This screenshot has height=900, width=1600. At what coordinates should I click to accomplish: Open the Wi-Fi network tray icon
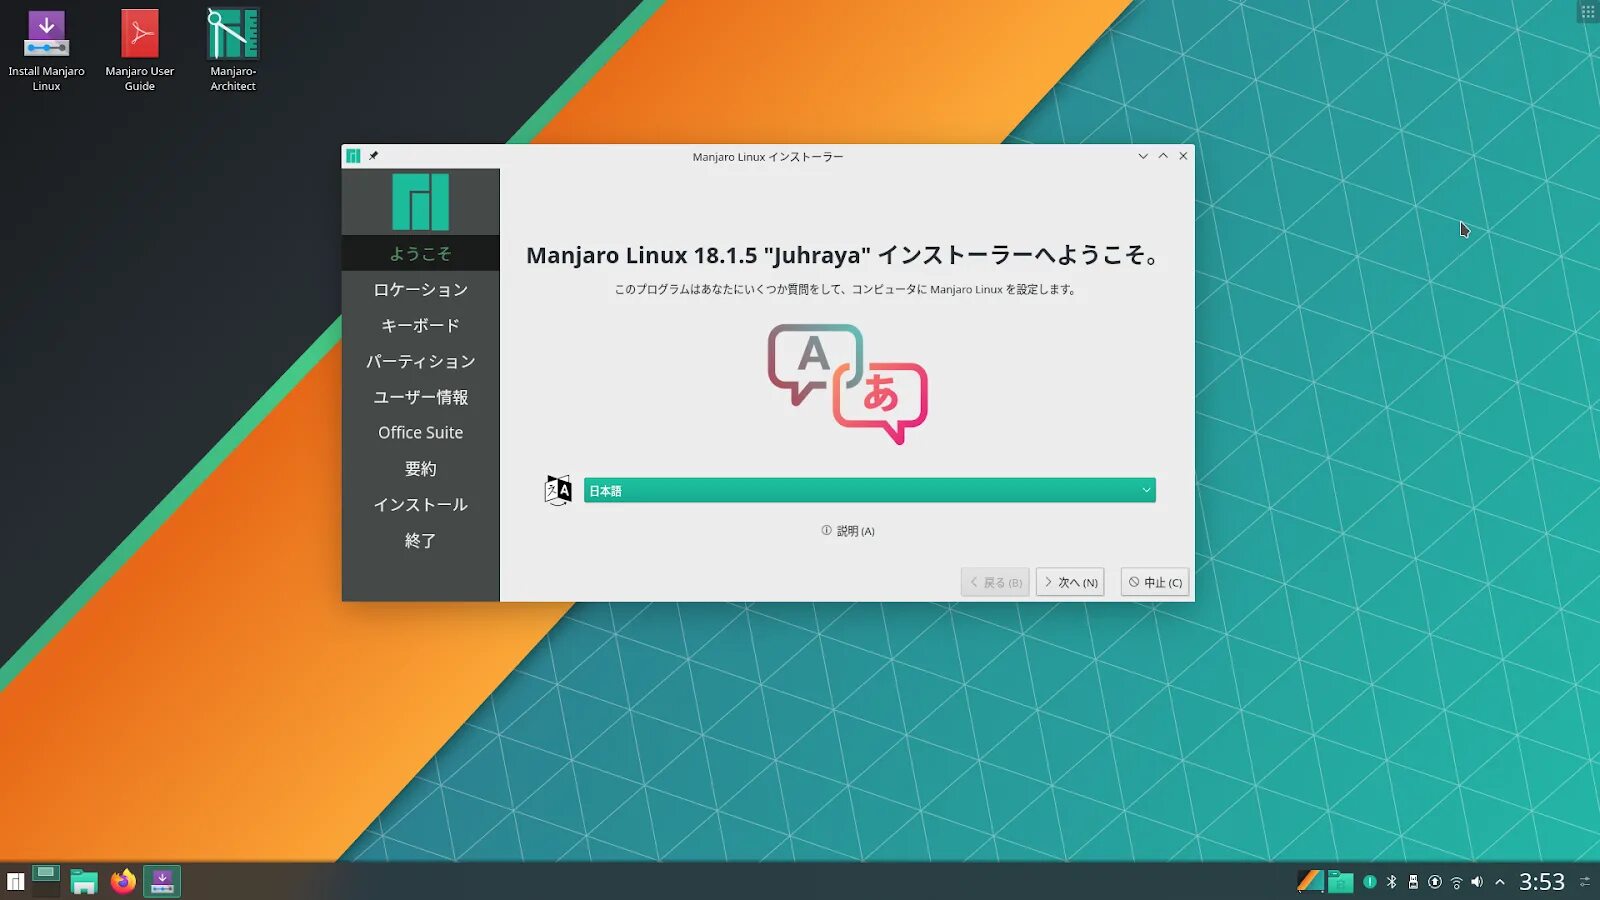(1456, 882)
